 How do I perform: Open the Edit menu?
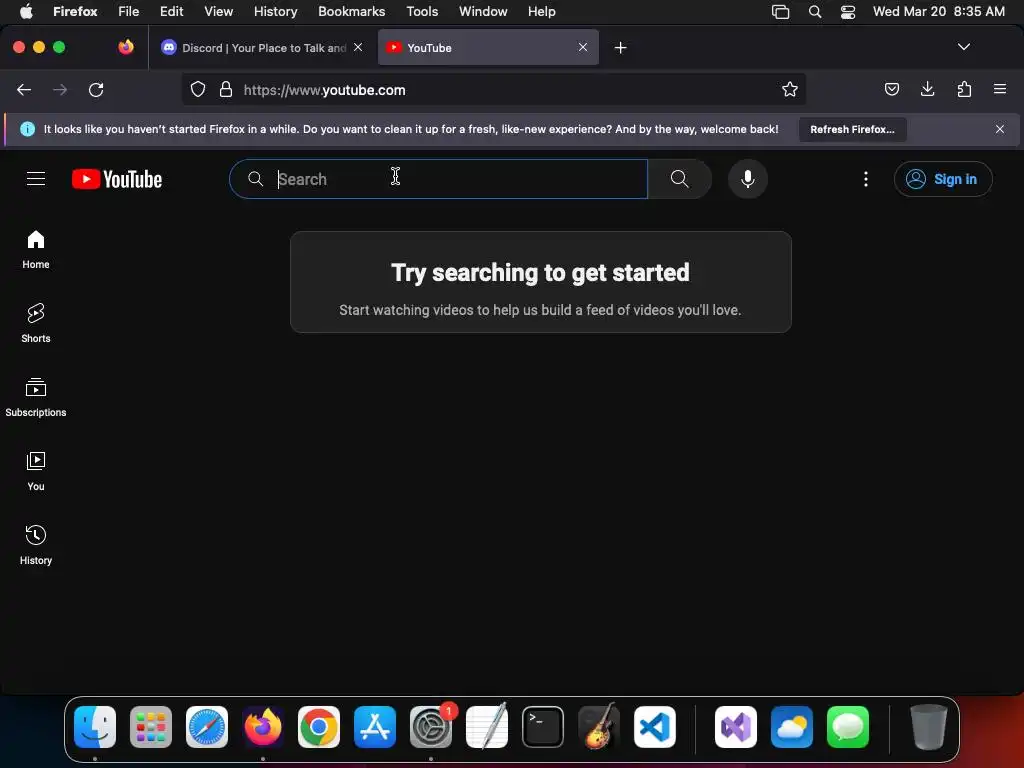click(171, 11)
